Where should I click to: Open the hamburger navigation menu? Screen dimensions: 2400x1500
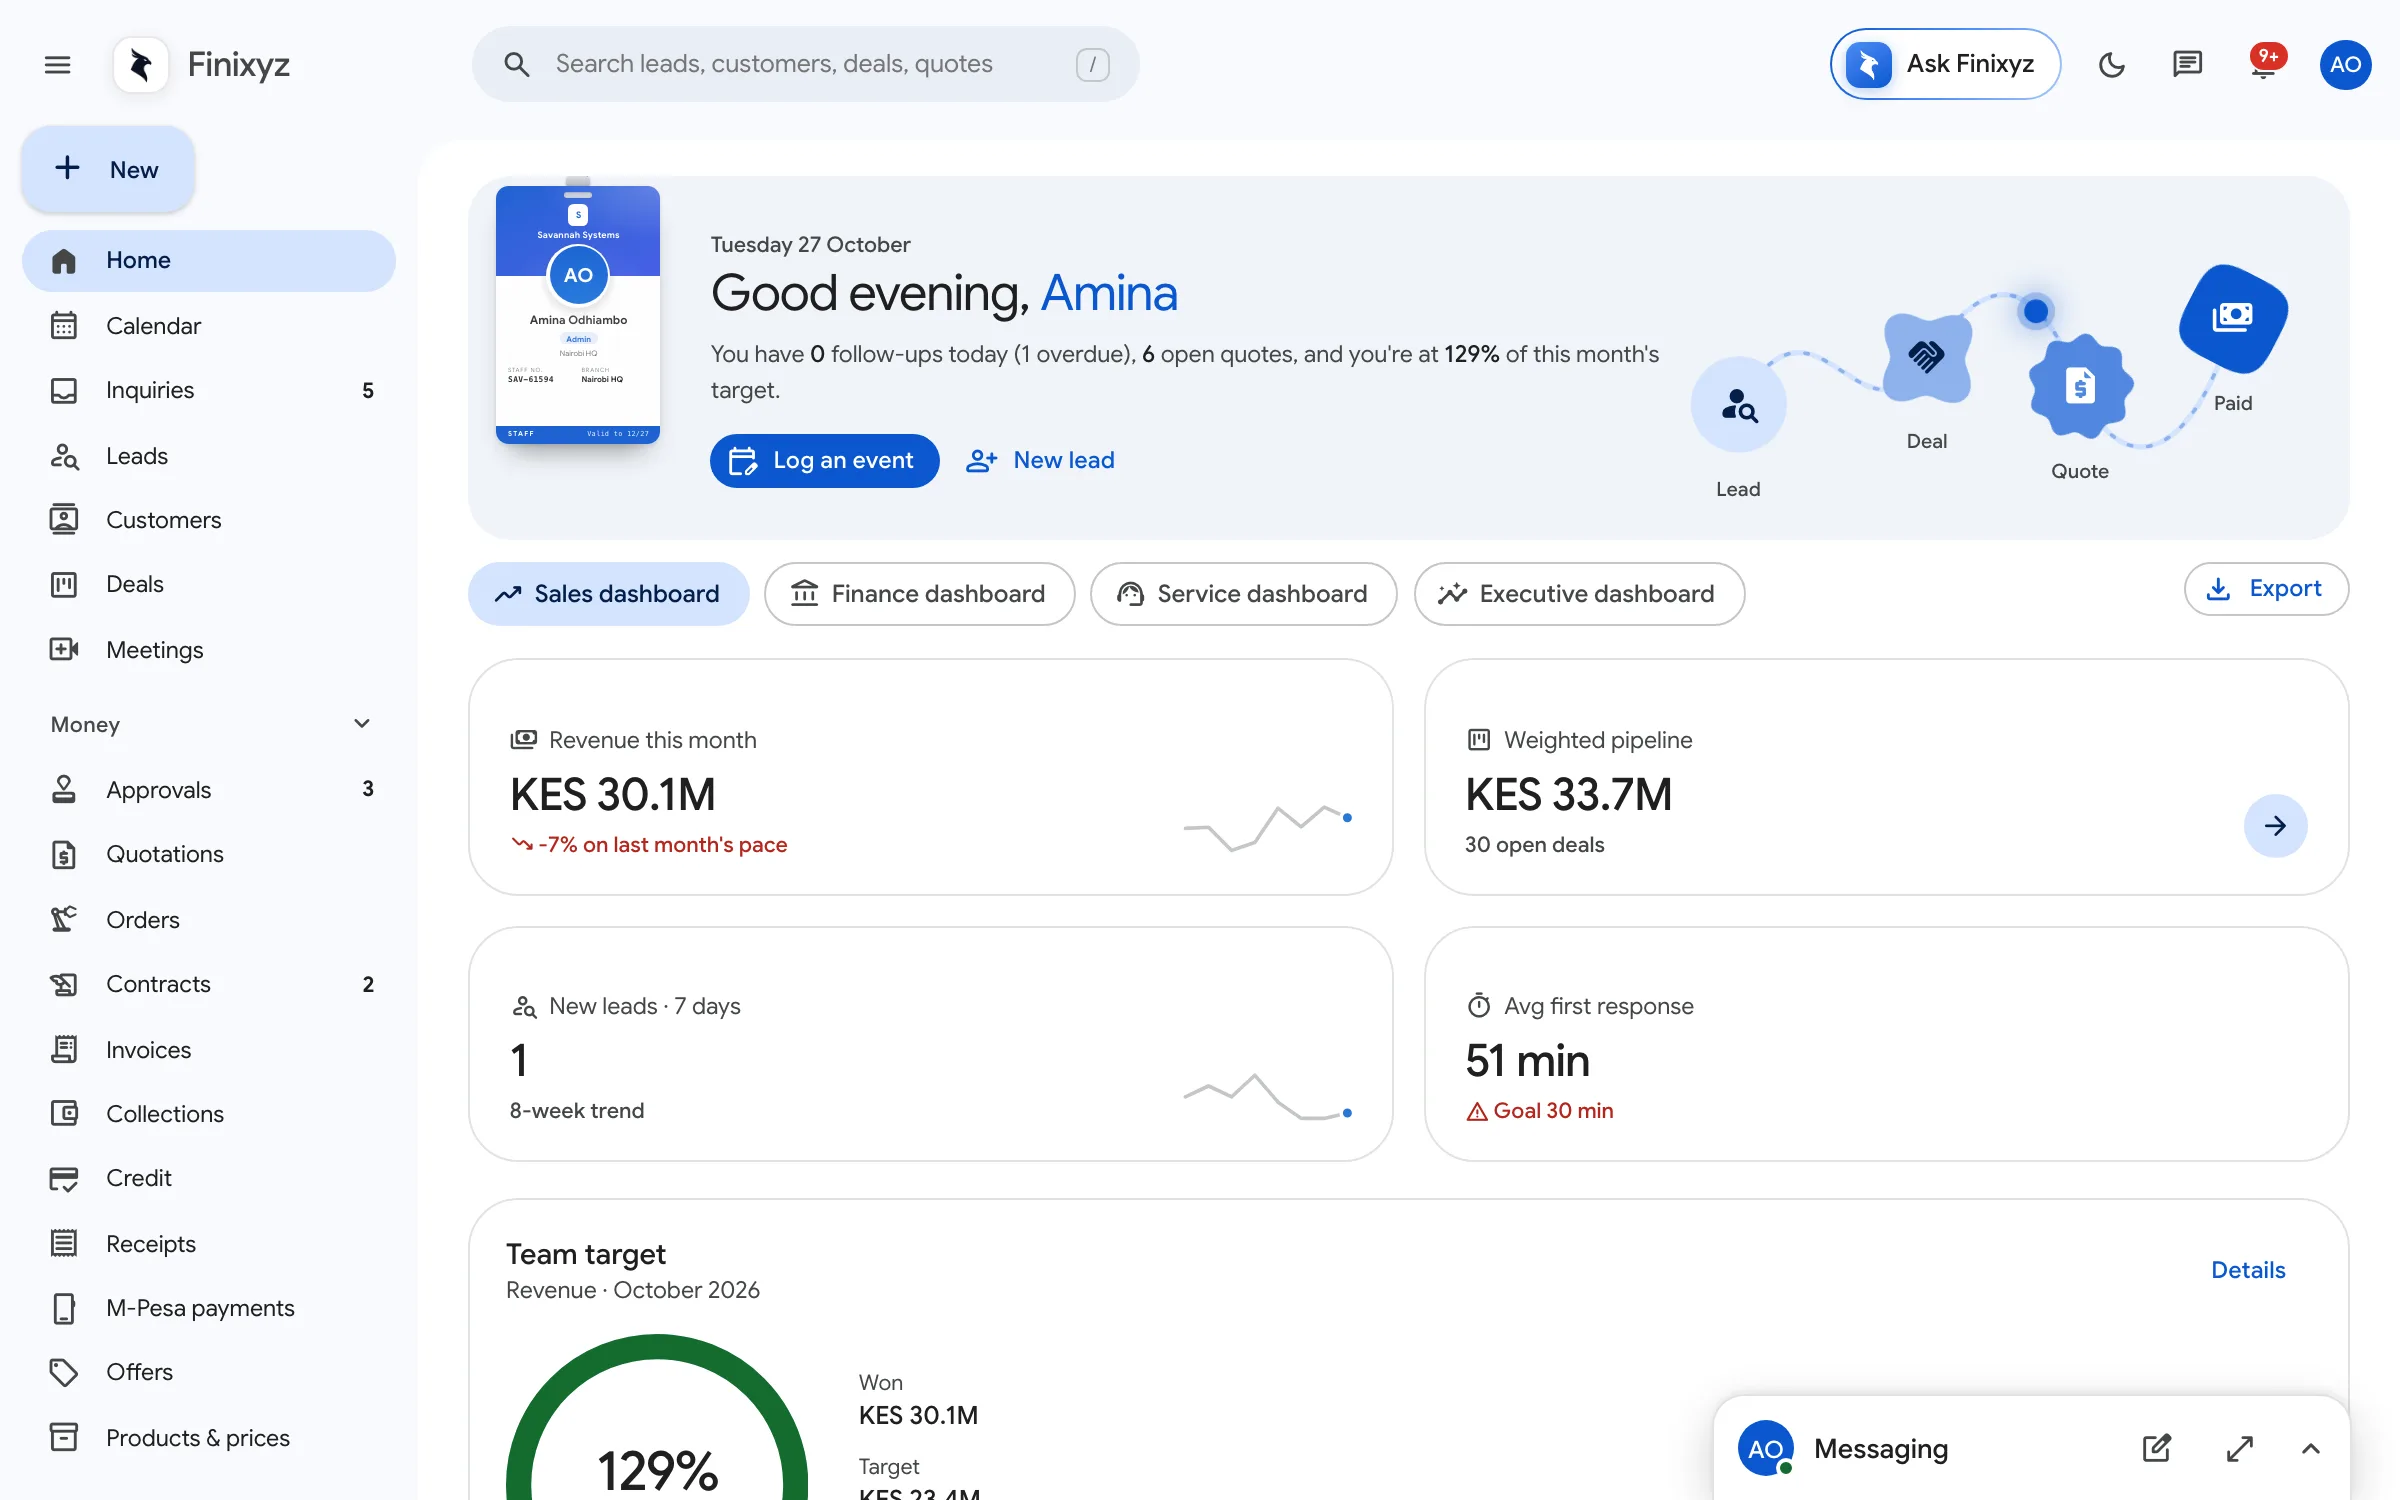58,65
